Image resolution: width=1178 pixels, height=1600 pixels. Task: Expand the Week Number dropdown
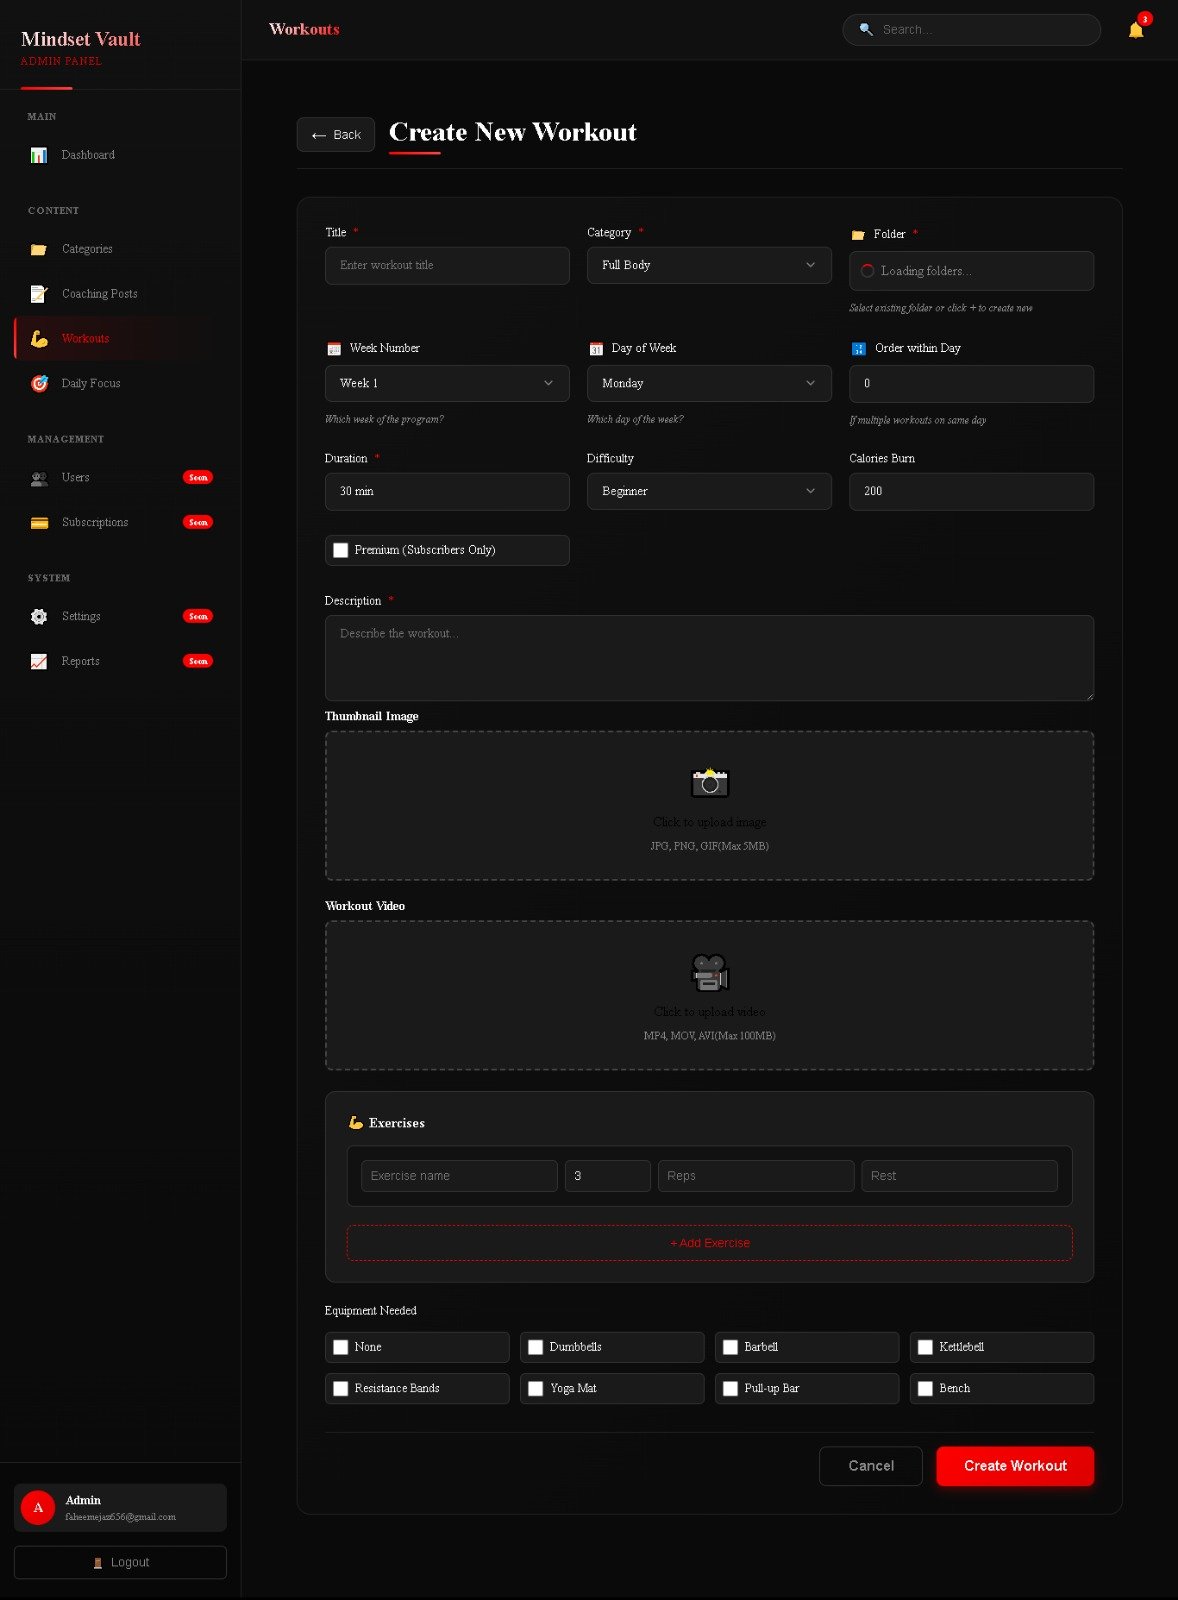tap(446, 383)
